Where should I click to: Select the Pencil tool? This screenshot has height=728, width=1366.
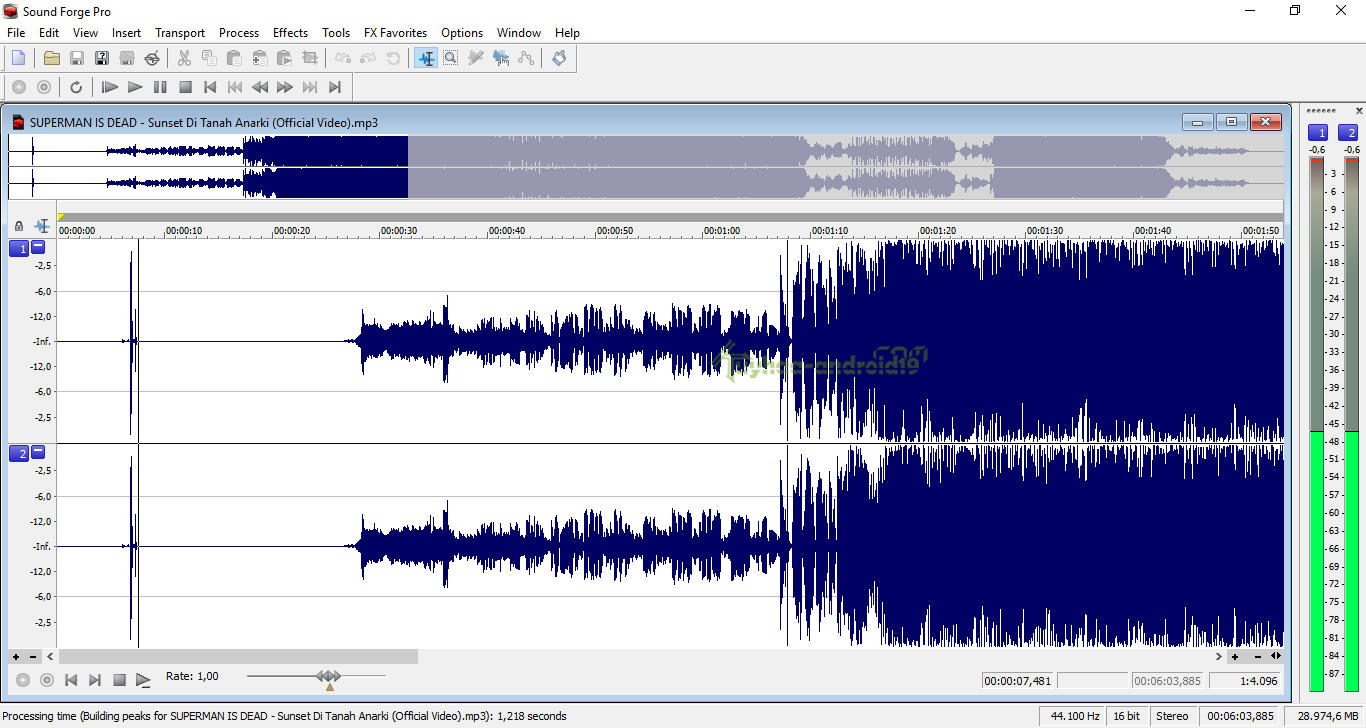[x=476, y=58]
